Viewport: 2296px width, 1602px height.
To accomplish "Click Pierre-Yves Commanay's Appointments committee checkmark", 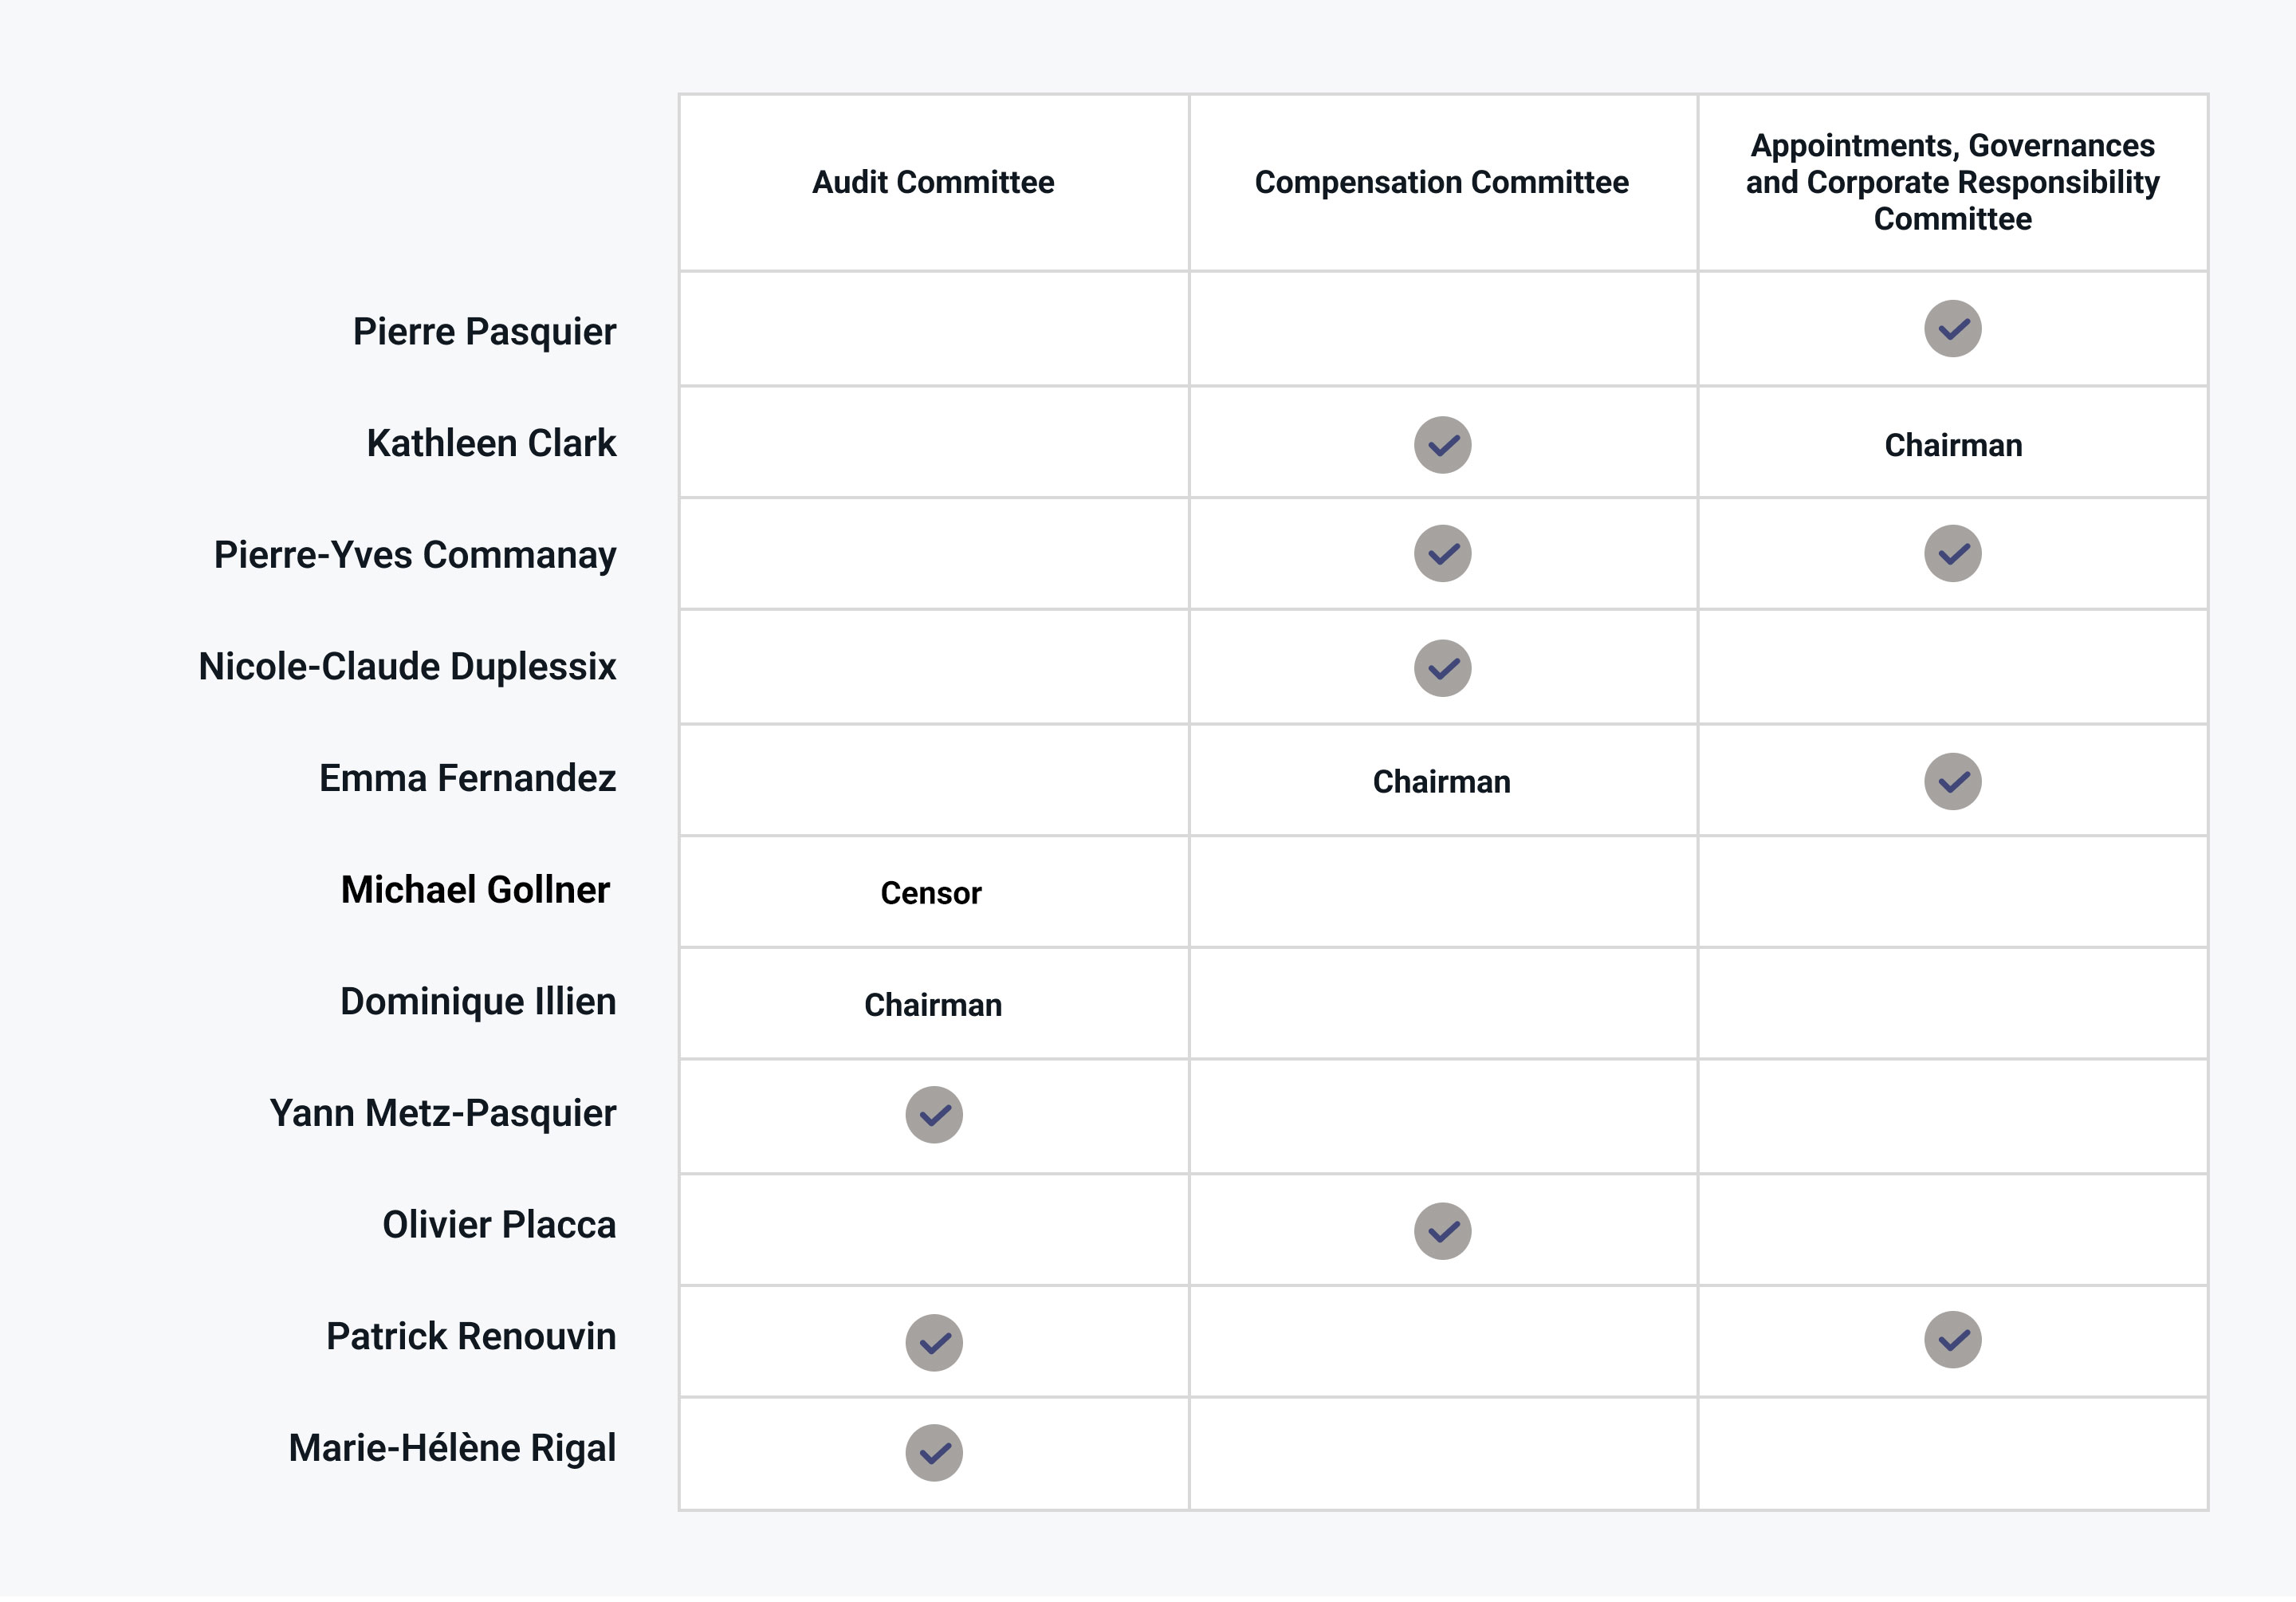I will [1952, 553].
